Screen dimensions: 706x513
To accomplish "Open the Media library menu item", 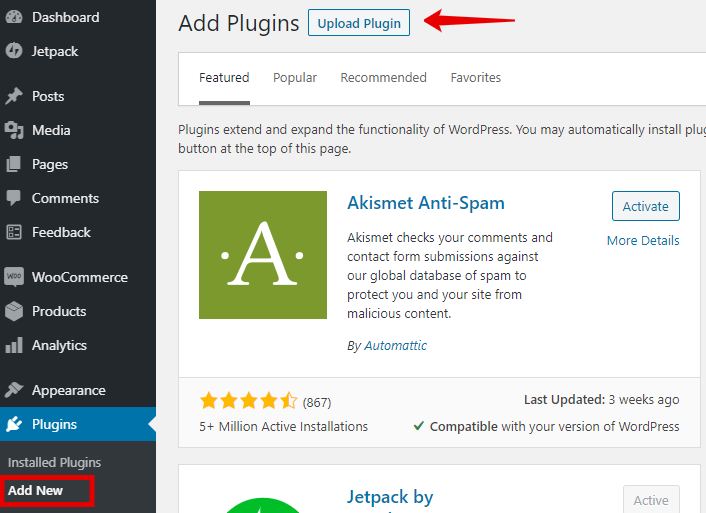I will pyautogui.click(x=51, y=131).
